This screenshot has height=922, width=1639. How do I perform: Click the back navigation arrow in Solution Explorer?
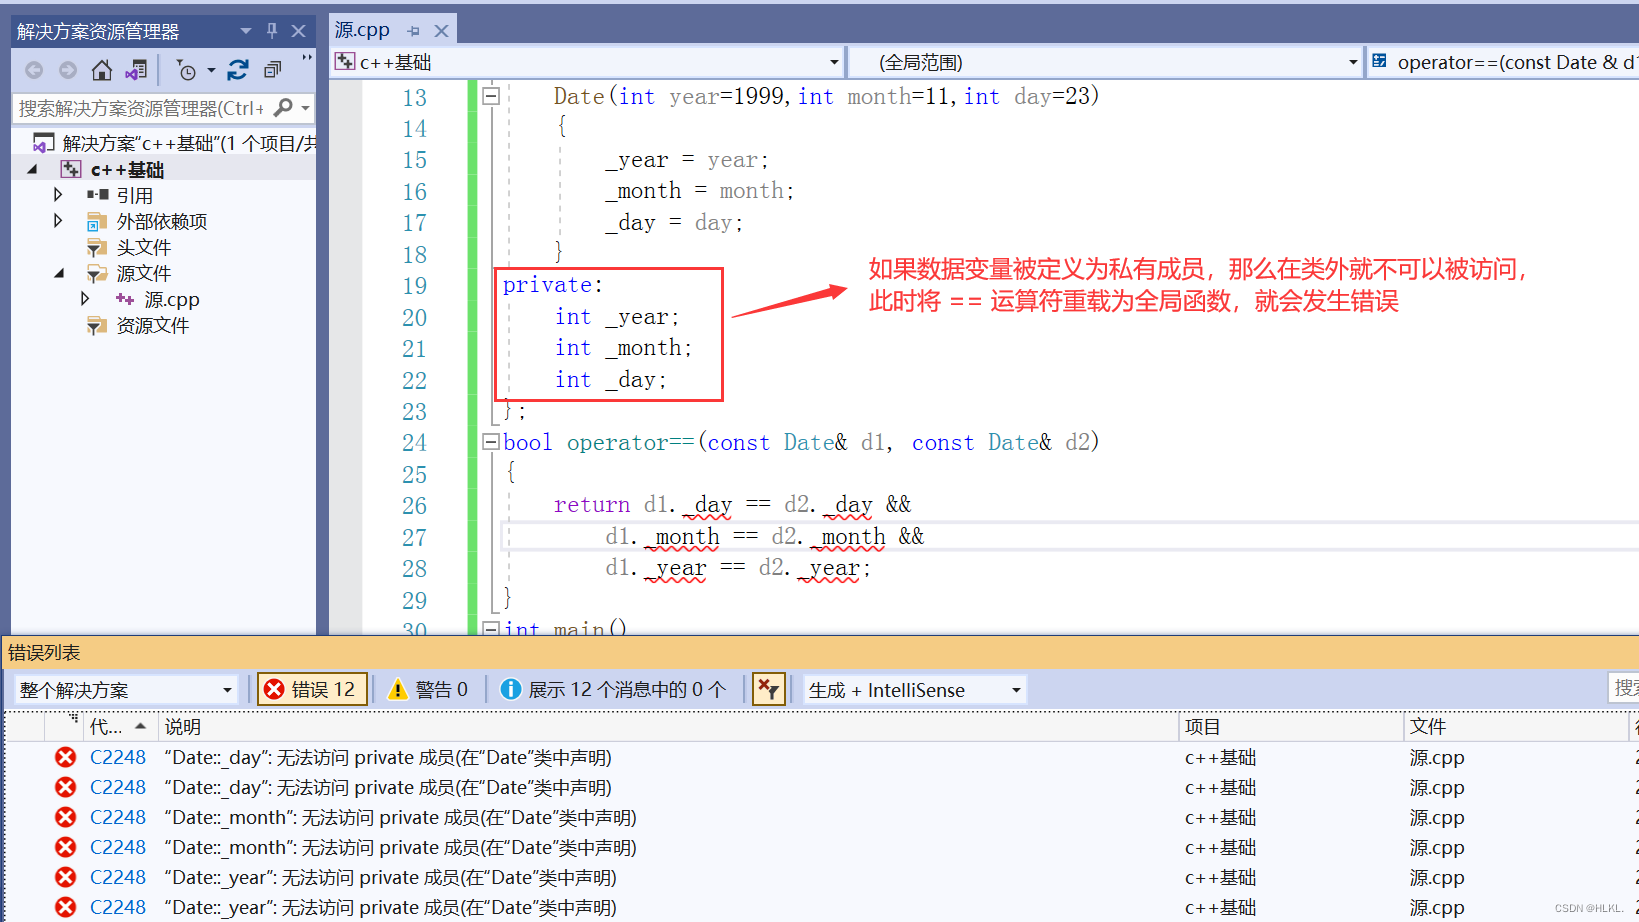(x=33, y=70)
